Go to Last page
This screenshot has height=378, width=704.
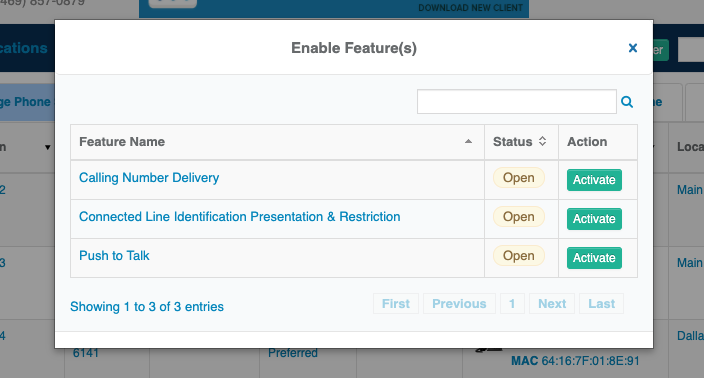pyautogui.click(x=602, y=304)
